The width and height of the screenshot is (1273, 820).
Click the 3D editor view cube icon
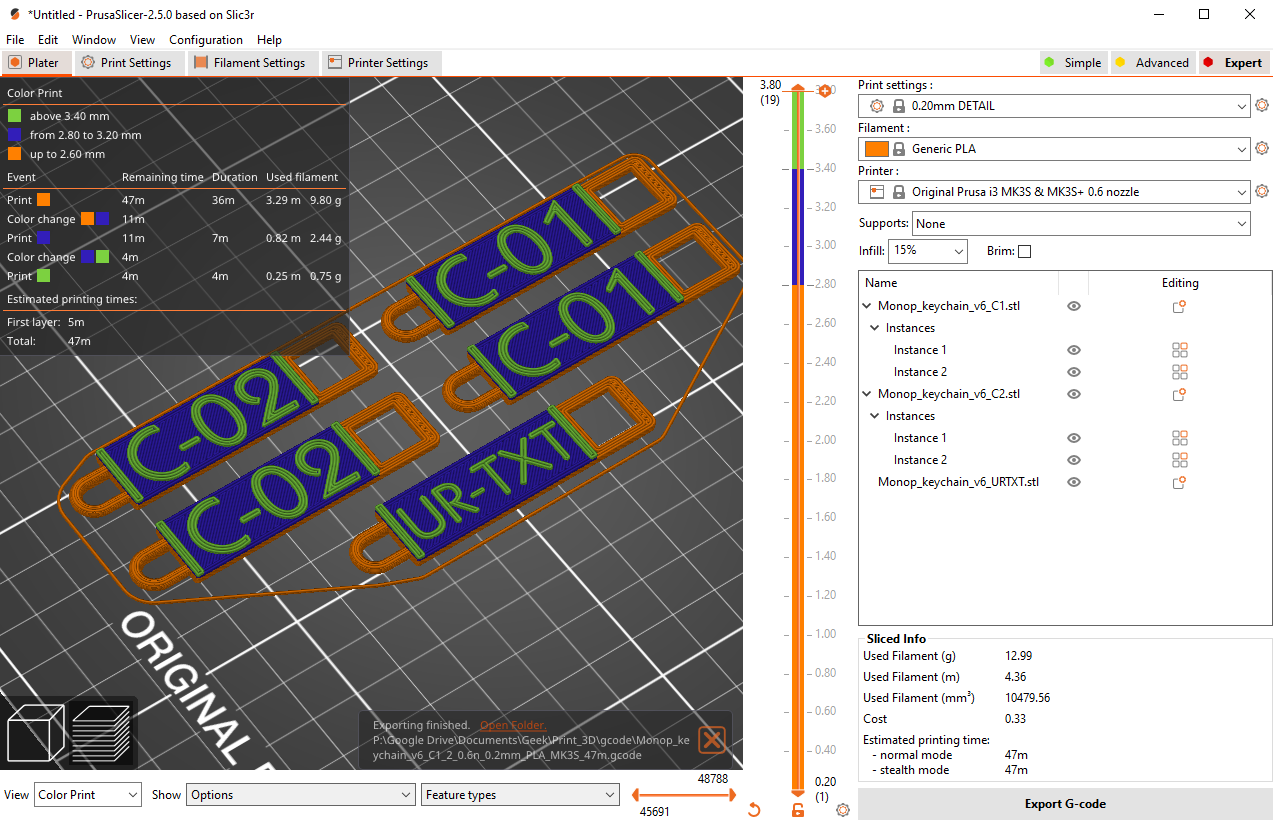point(36,734)
